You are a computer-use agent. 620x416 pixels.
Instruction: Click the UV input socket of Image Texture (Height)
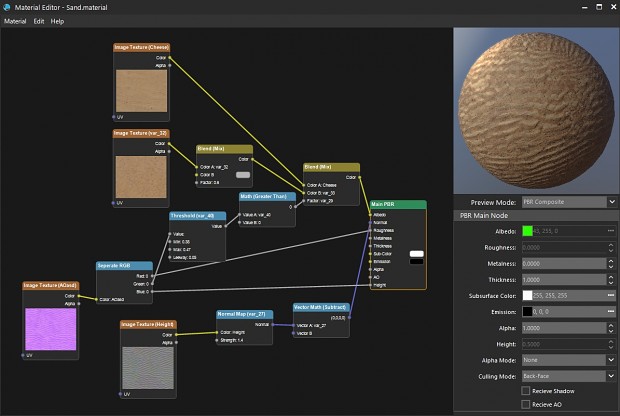pos(121,394)
